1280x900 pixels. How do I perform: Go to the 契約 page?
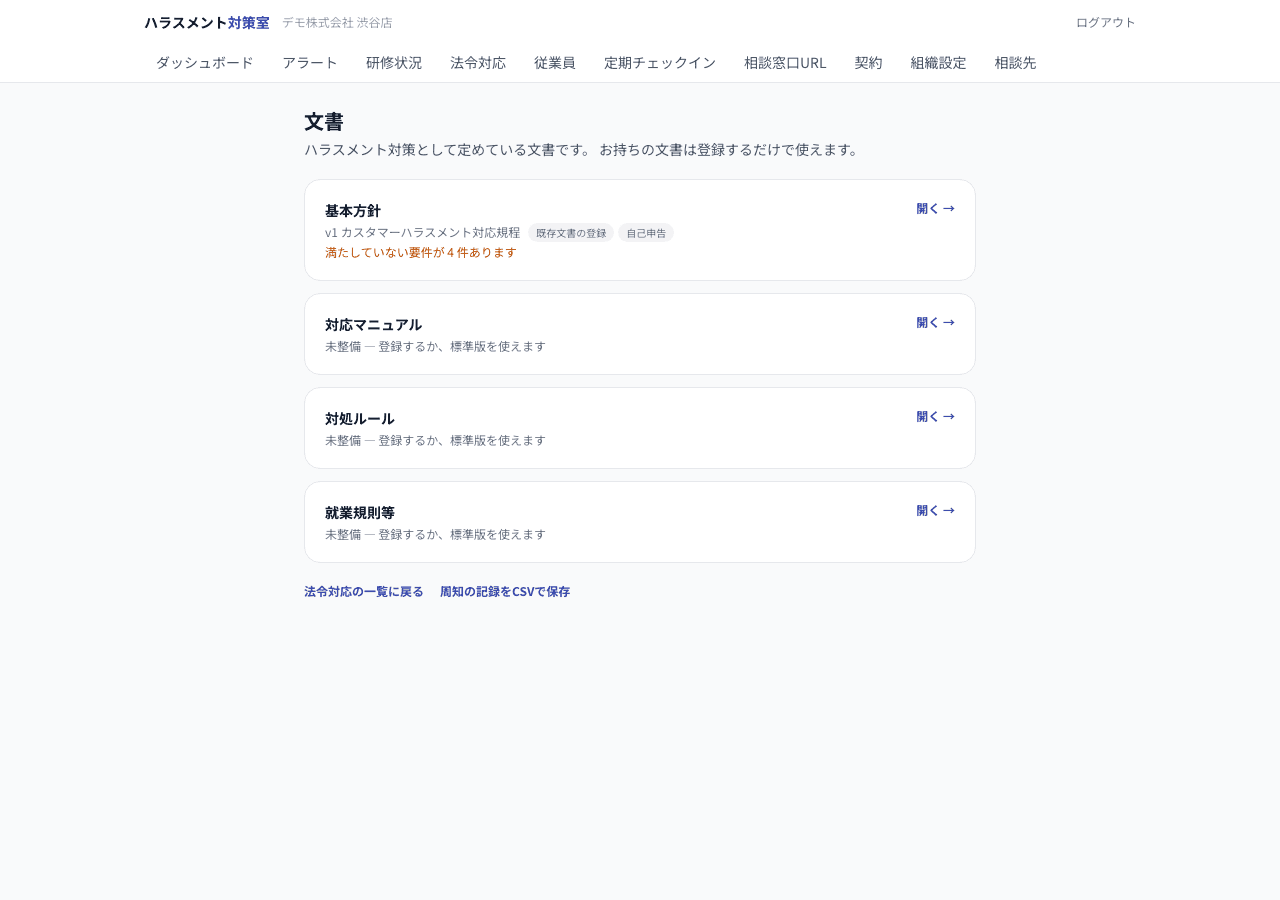pos(869,62)
